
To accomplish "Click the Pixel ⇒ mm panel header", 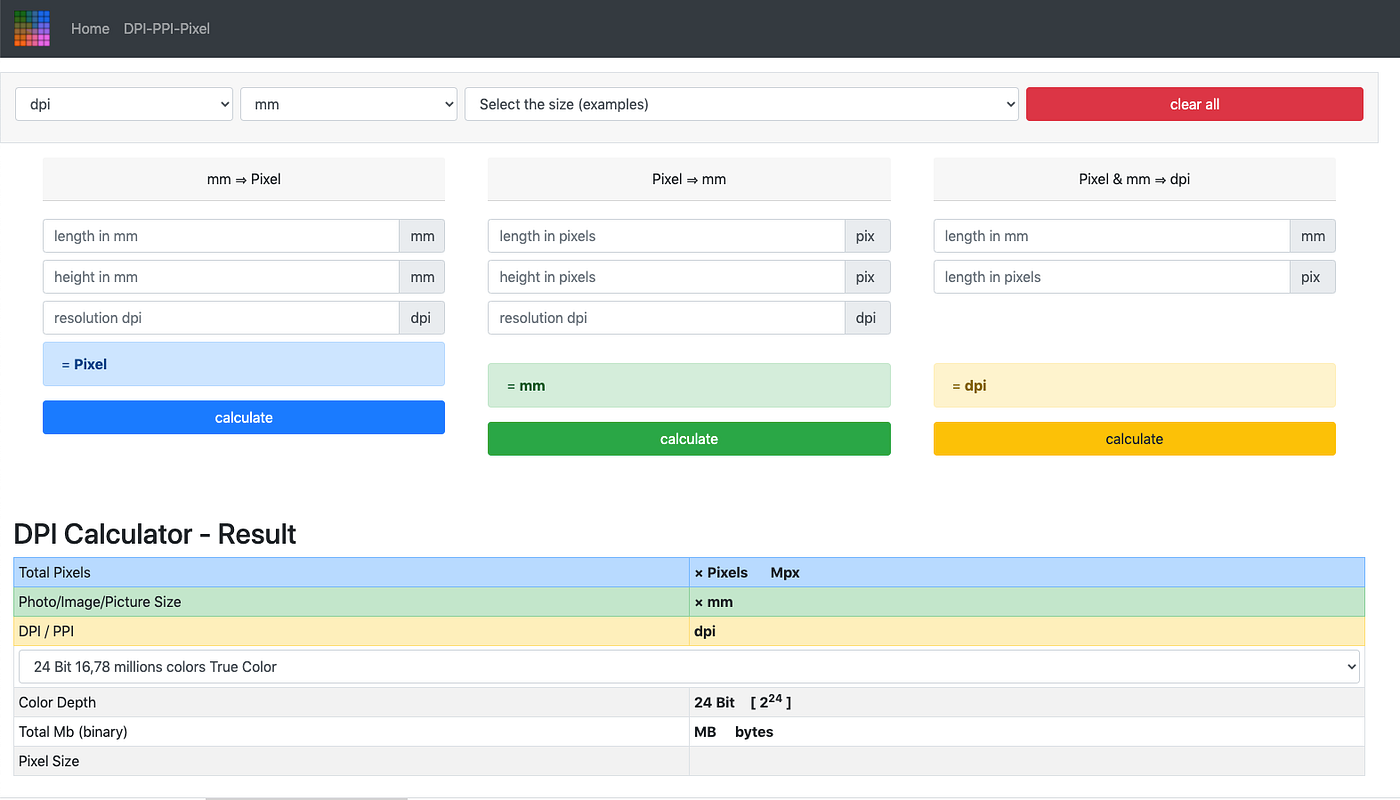I will 689,179.
